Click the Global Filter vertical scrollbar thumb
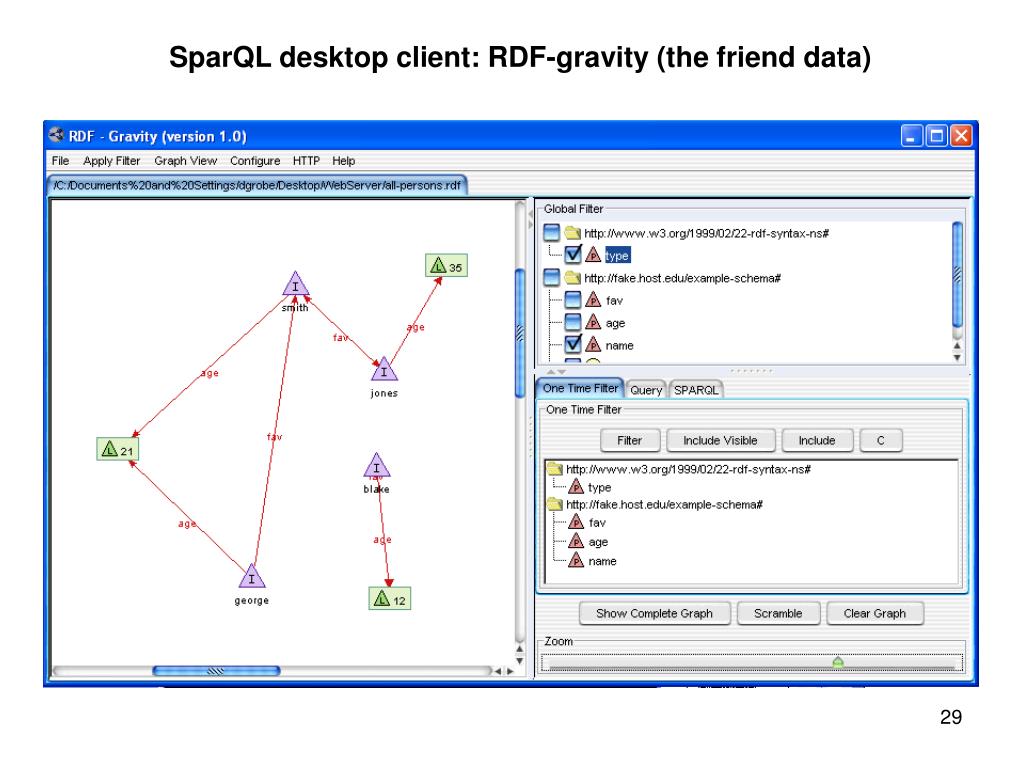Image resolution: width=1024 pixels, height=768 pixels. pos(957,274)
